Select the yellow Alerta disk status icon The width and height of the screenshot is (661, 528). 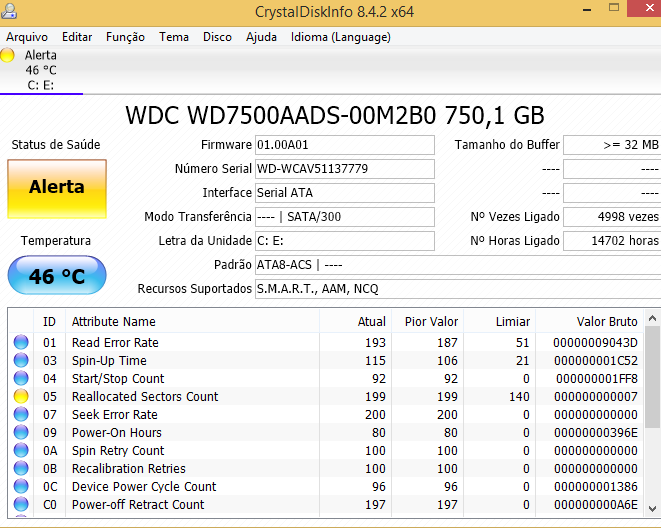8,55
